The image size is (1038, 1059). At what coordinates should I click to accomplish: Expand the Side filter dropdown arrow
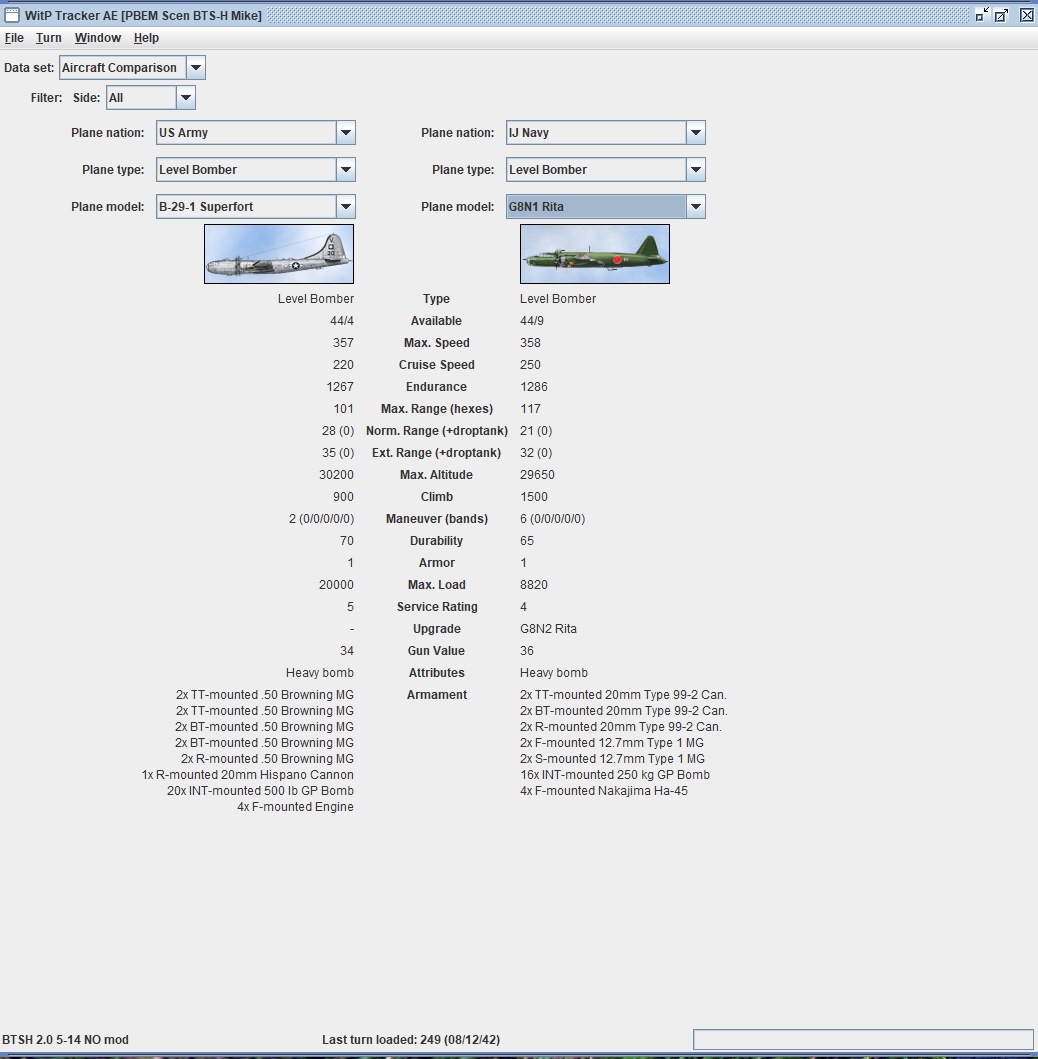tap(186, 98)
